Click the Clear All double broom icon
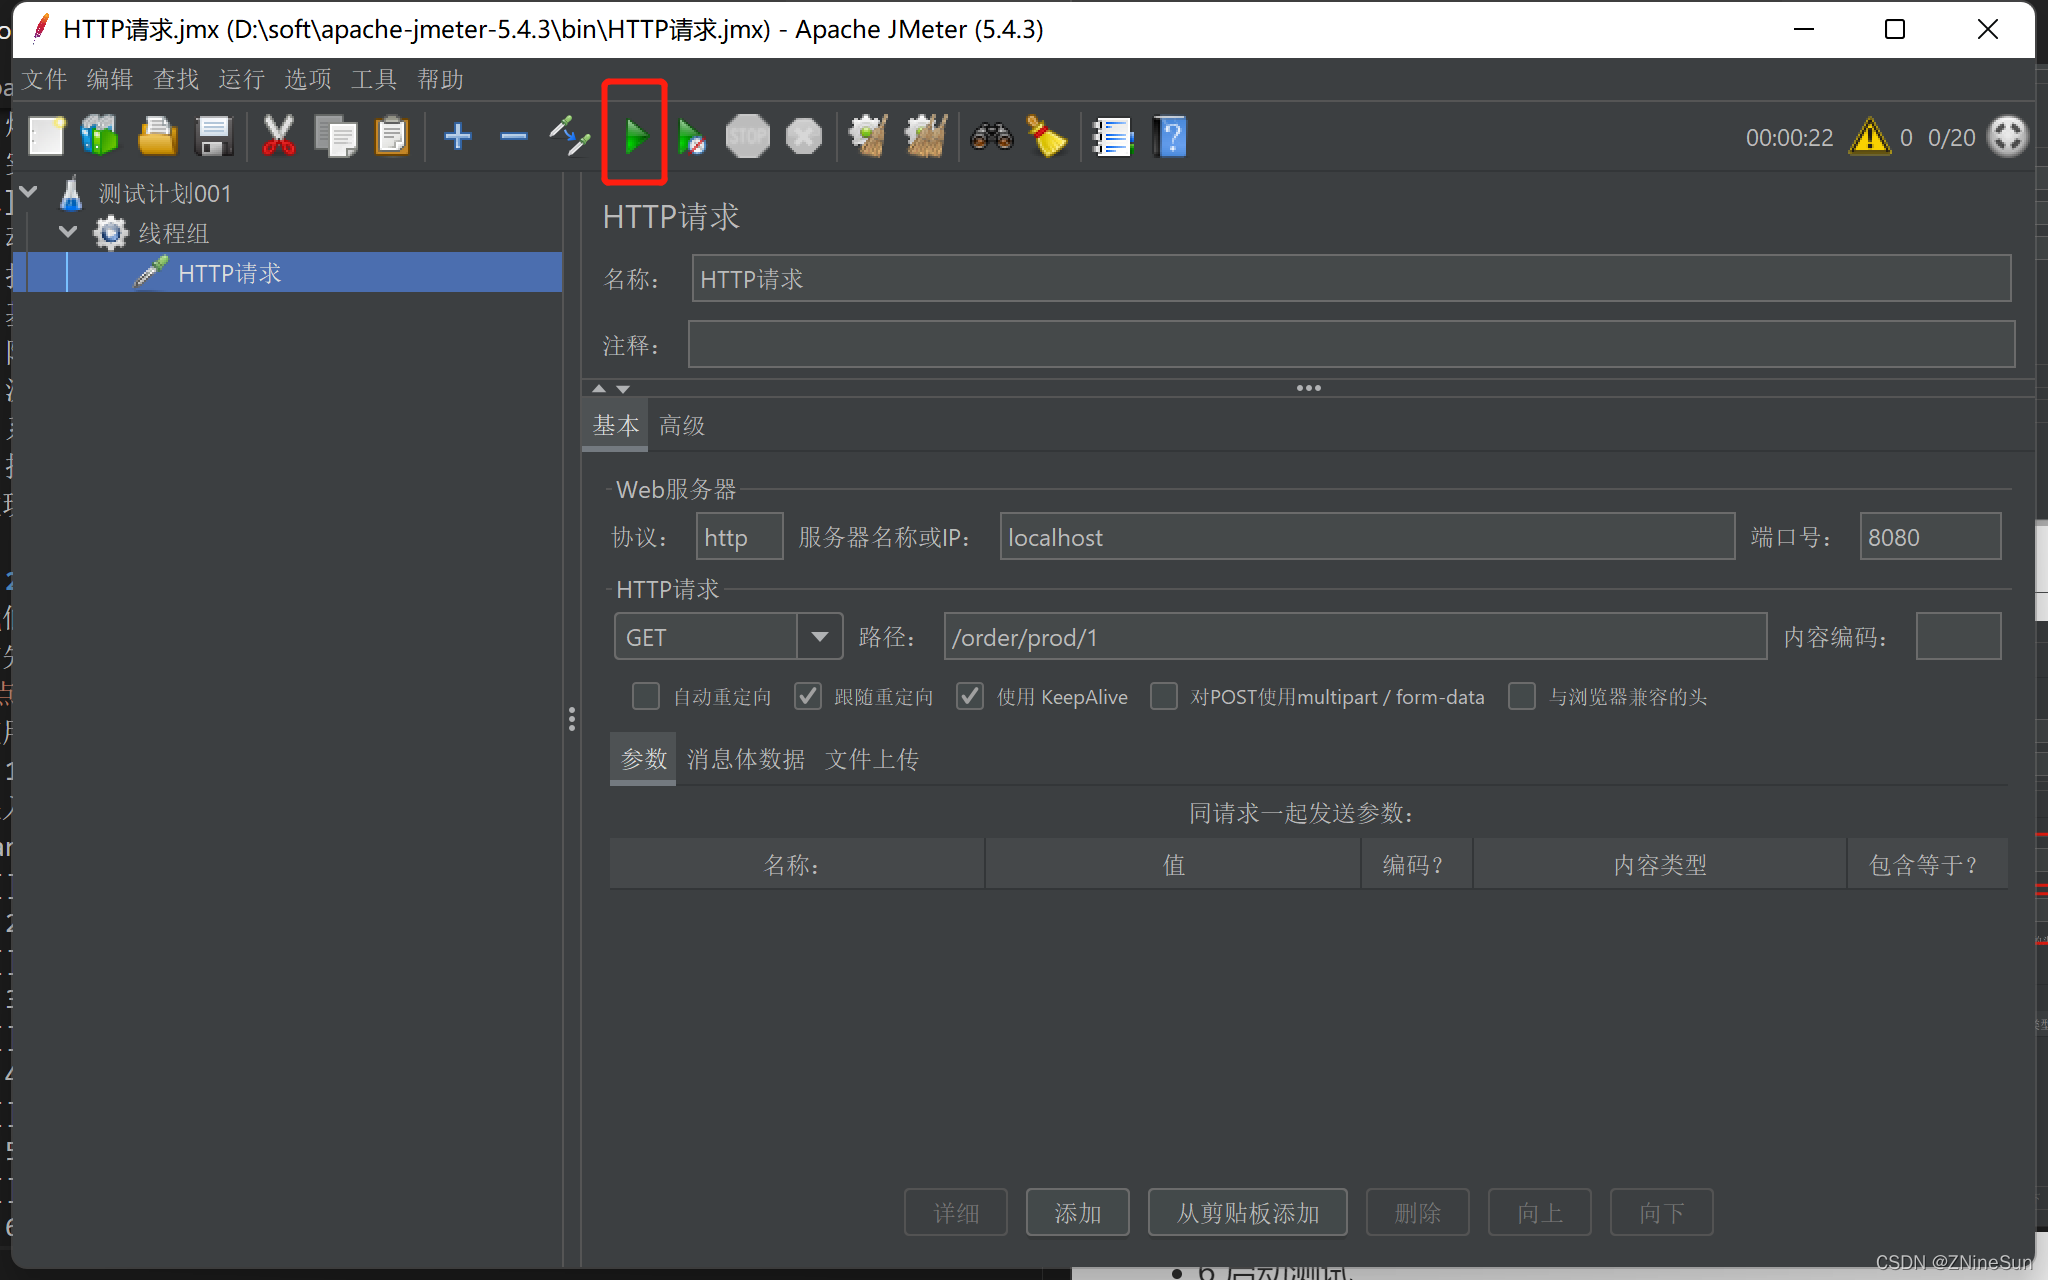The width and height of the screenshot is (2048, 1280). pos(925,136)
